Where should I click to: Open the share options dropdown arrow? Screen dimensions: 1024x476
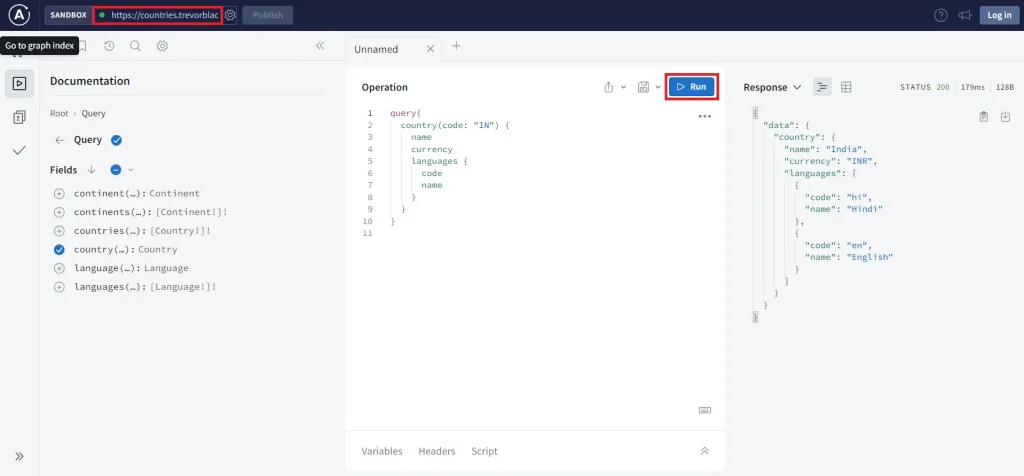click(623, 87)
